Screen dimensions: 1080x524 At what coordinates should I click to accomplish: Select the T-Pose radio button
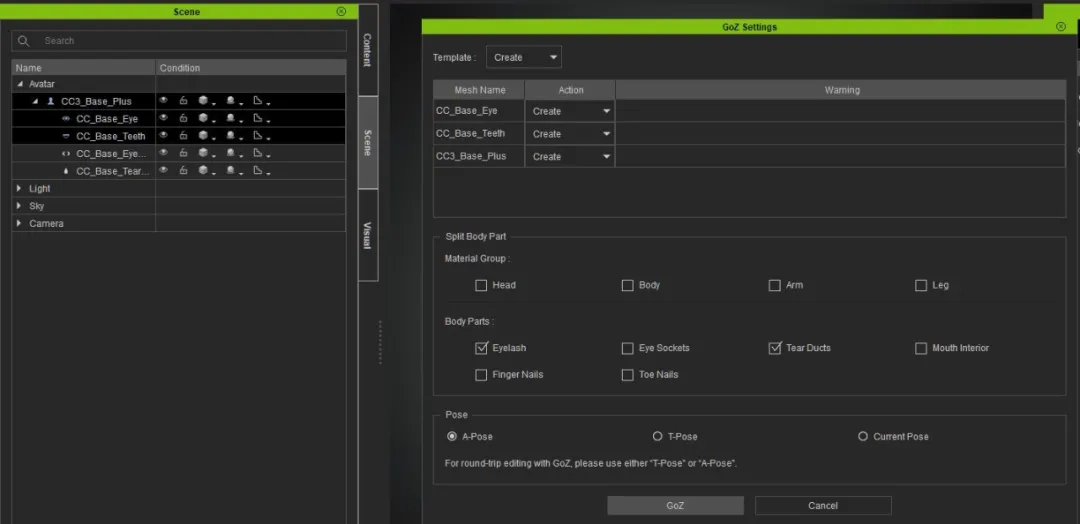657,436
